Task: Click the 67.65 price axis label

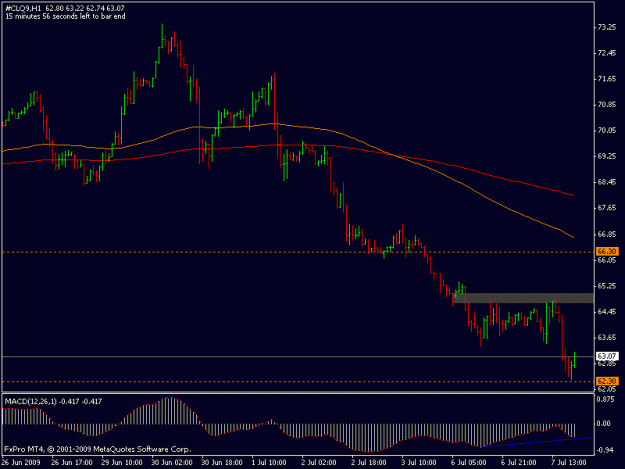Action: [x=607, y=208]
